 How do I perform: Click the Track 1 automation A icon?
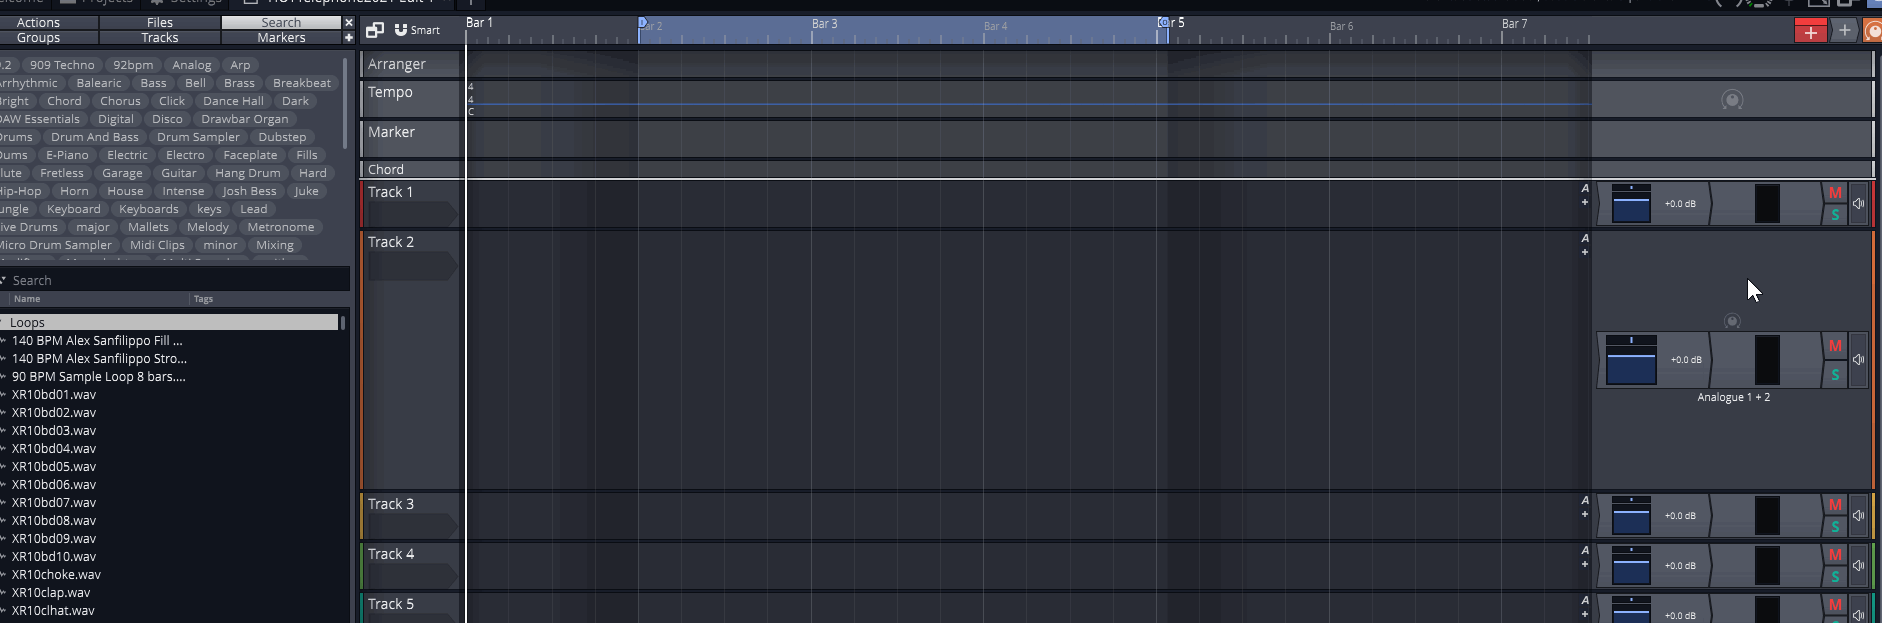[1585, 189]
